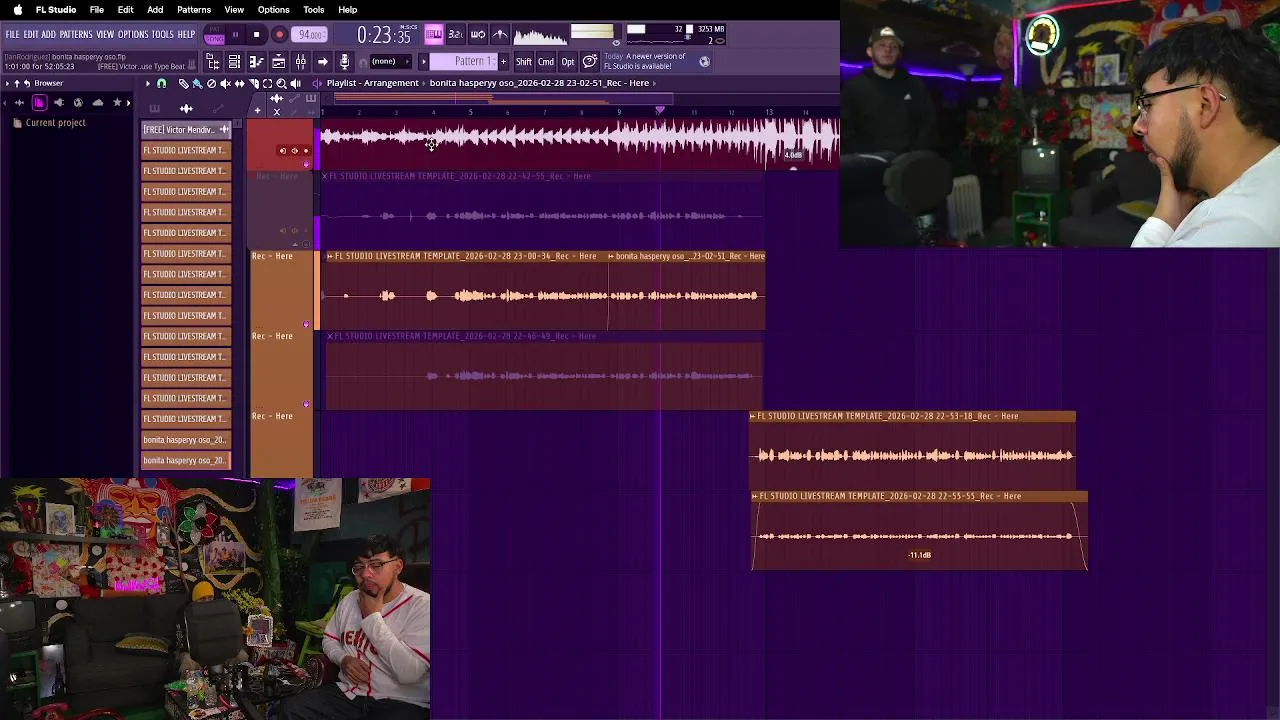Select the Slice tool in playlist toolbar
The width and height of the screenshot is (1280, 720).
pos(253,83)
